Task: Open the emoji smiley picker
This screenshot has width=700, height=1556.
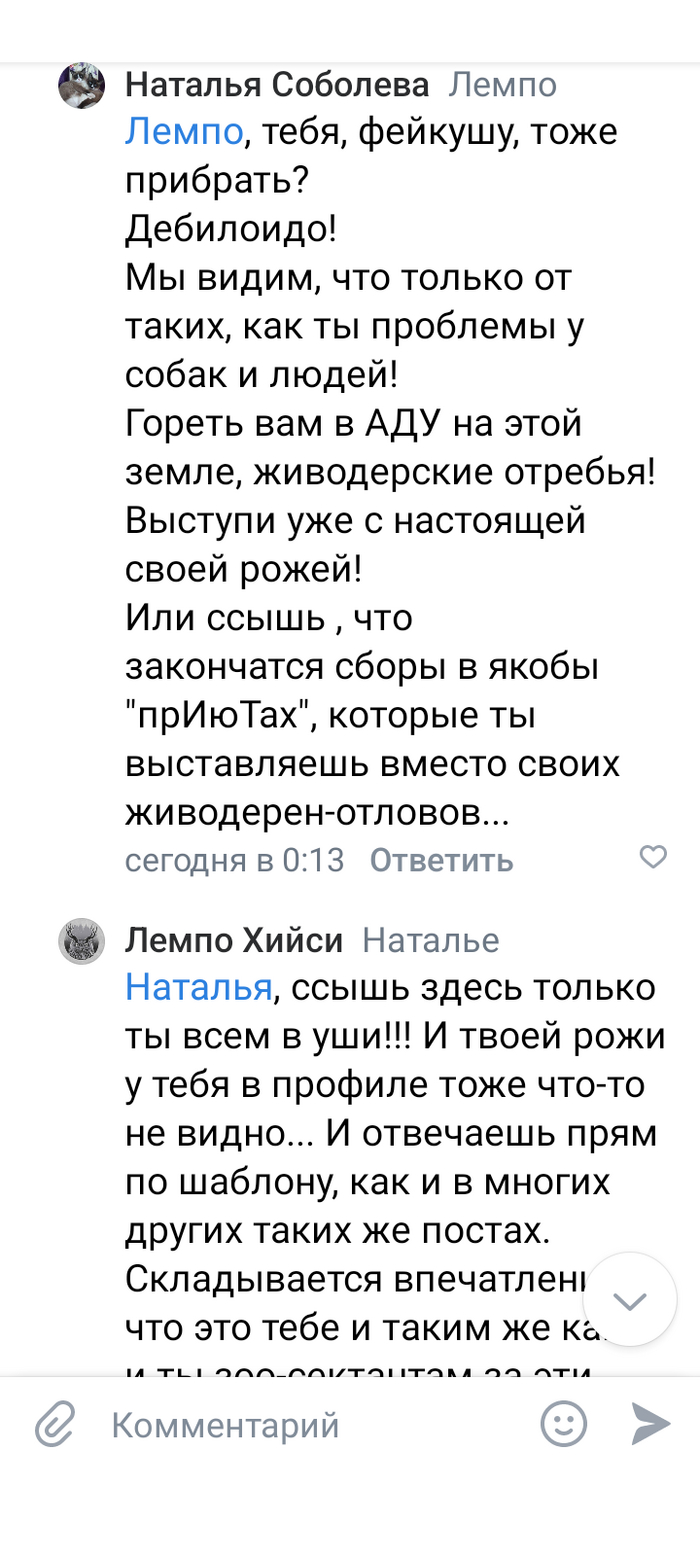Action: [563, 1423]
